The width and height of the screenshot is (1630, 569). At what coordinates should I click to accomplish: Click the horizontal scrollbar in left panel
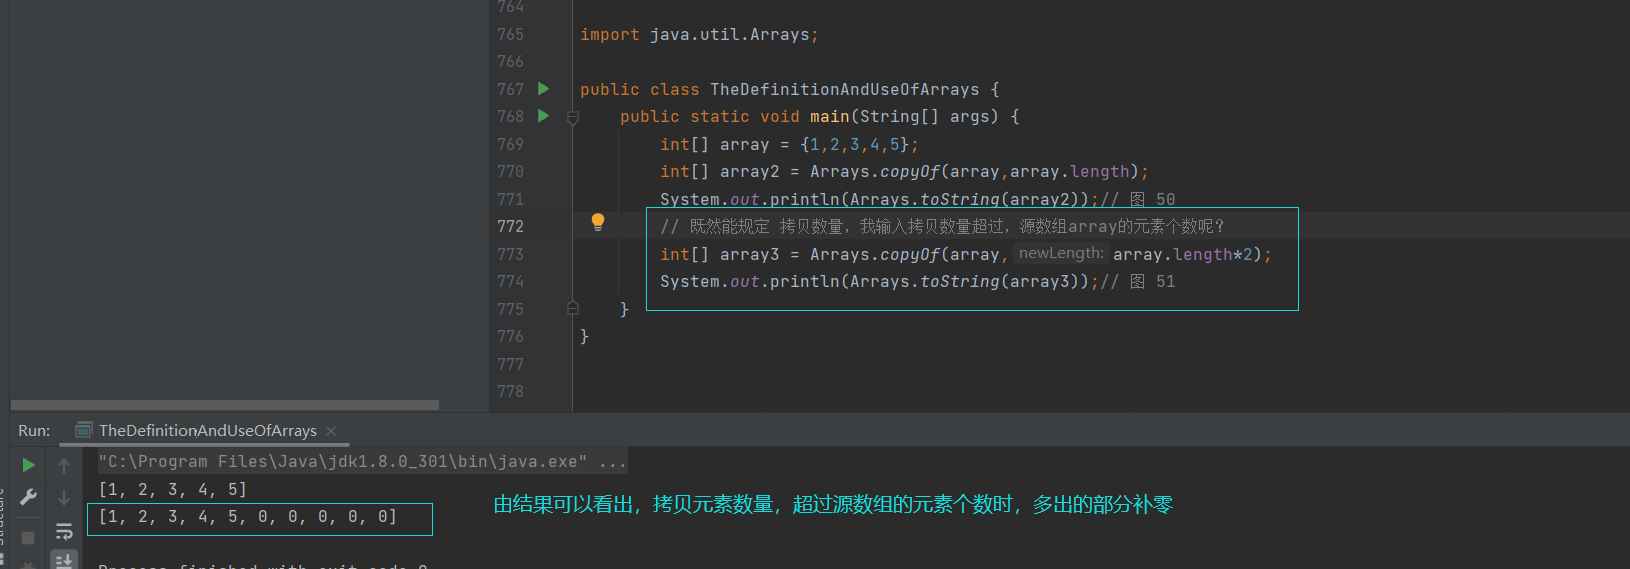pos(224,405)
